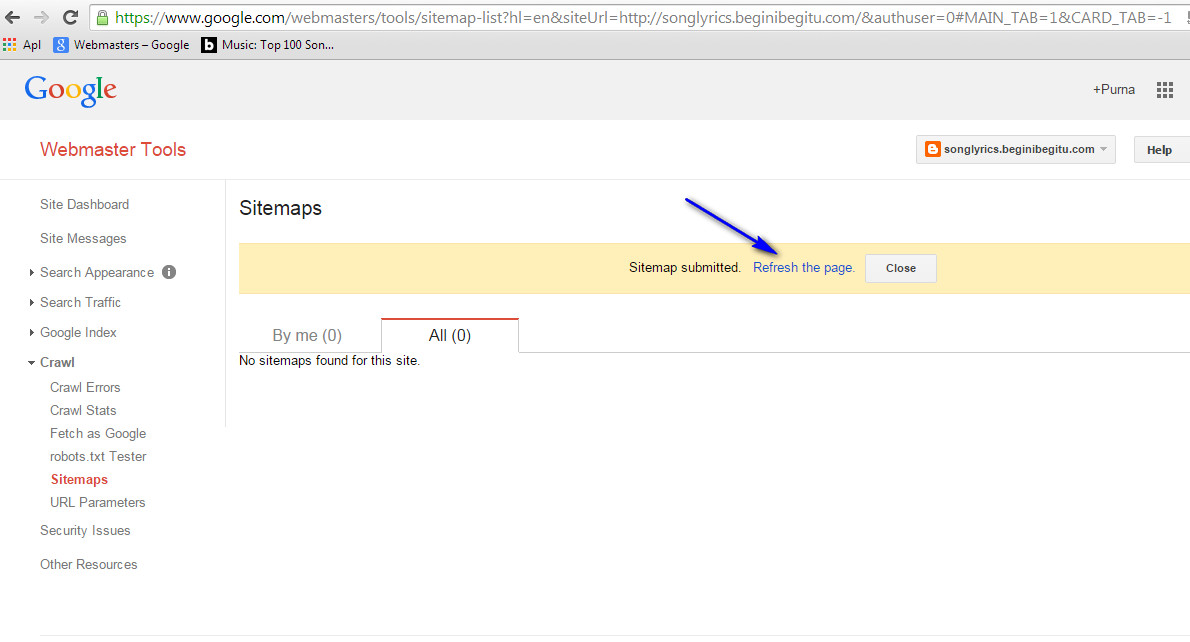Click the browser forward arrow
Screen dimensions: 1190x642
pos(41,17)
